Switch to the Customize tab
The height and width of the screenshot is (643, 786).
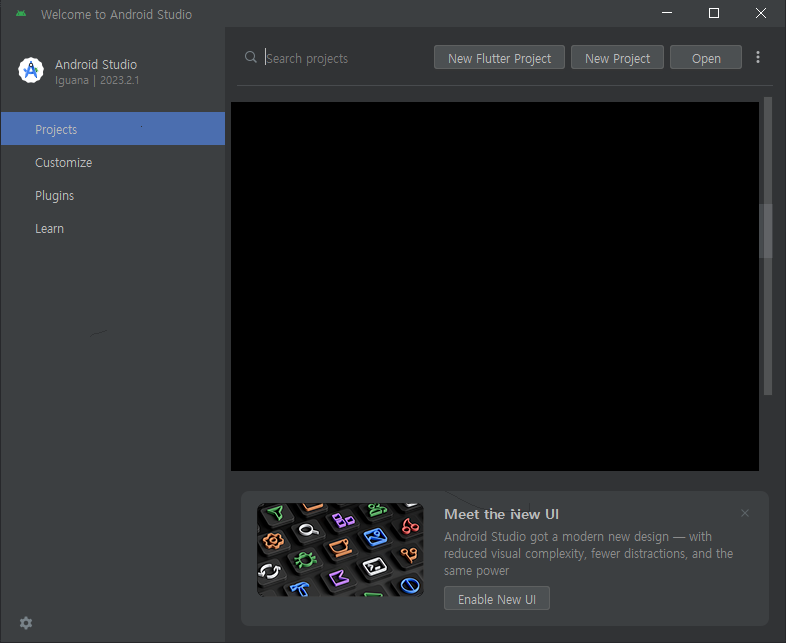pos(113,162)
